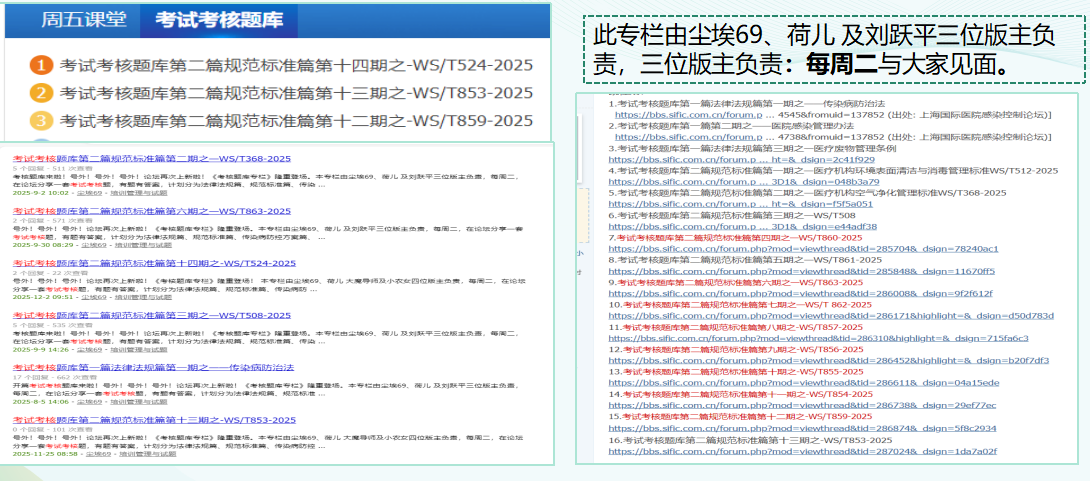Open search result 第二期之—WS/T368-2025
Image resolution: width=1090 pixels, height=481 pixels.
click(x=152, y=158)
